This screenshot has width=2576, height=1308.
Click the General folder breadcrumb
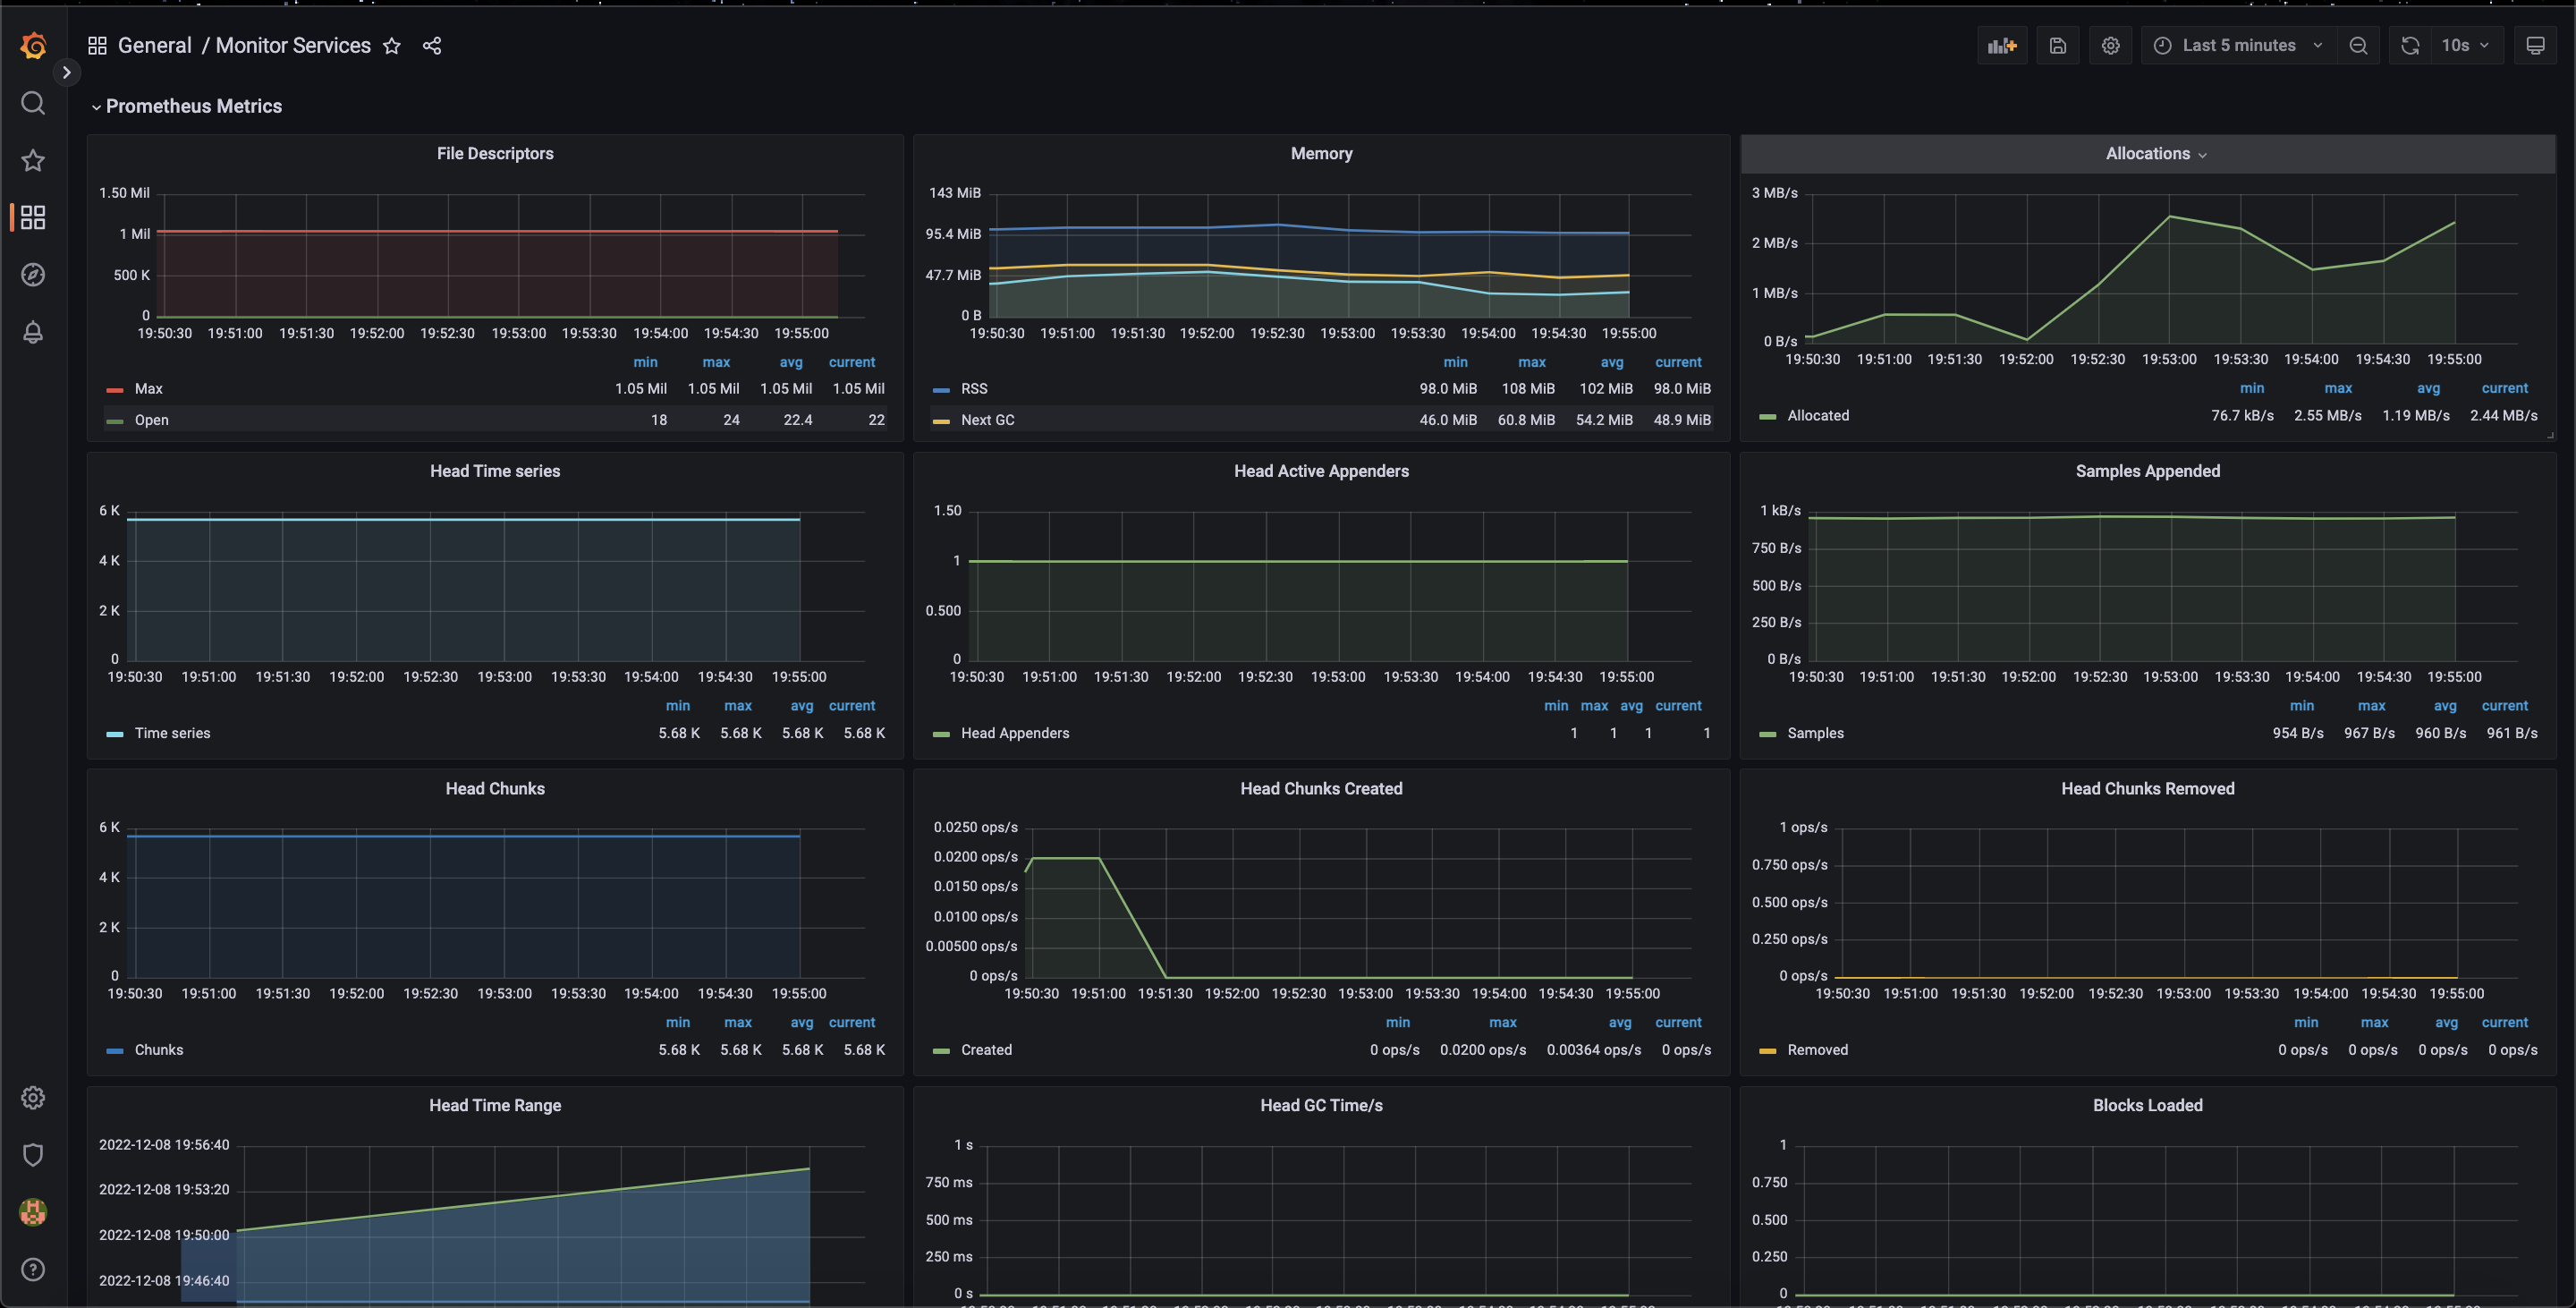[x=154, y=46]
